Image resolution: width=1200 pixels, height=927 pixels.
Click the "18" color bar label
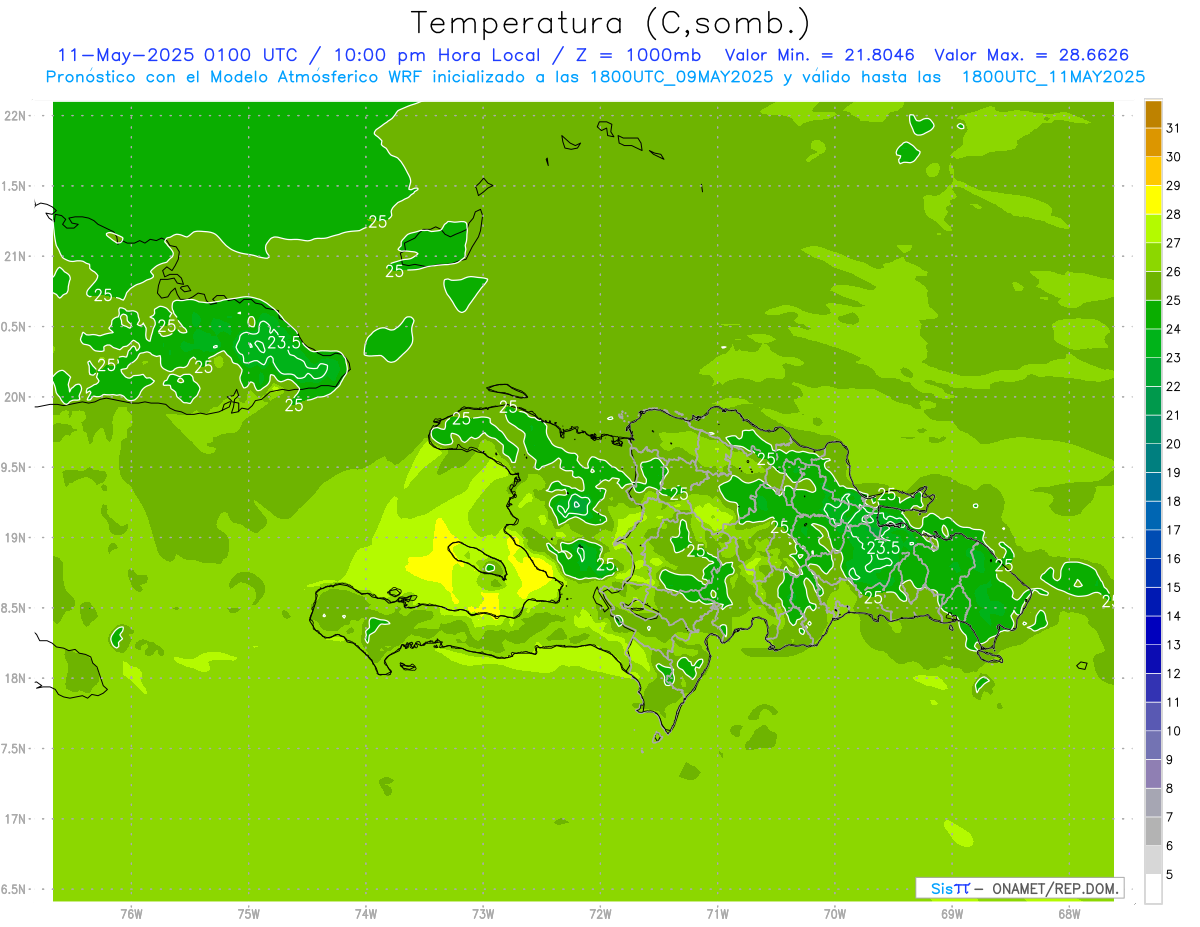[x=1173, y=501]
